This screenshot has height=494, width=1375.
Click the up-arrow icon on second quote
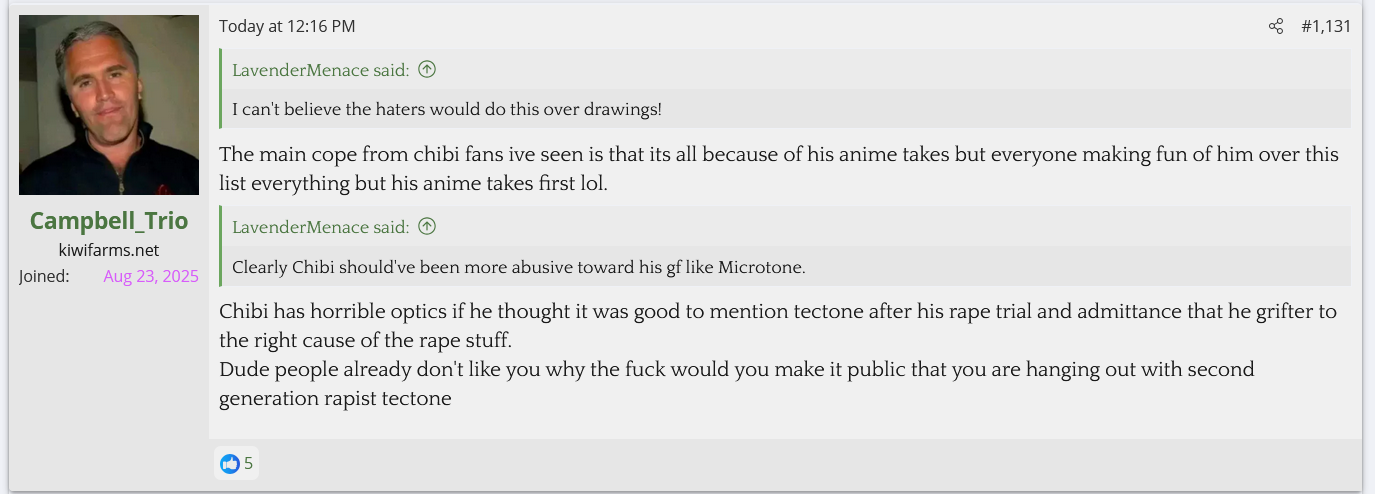click(x=427, y=227)
